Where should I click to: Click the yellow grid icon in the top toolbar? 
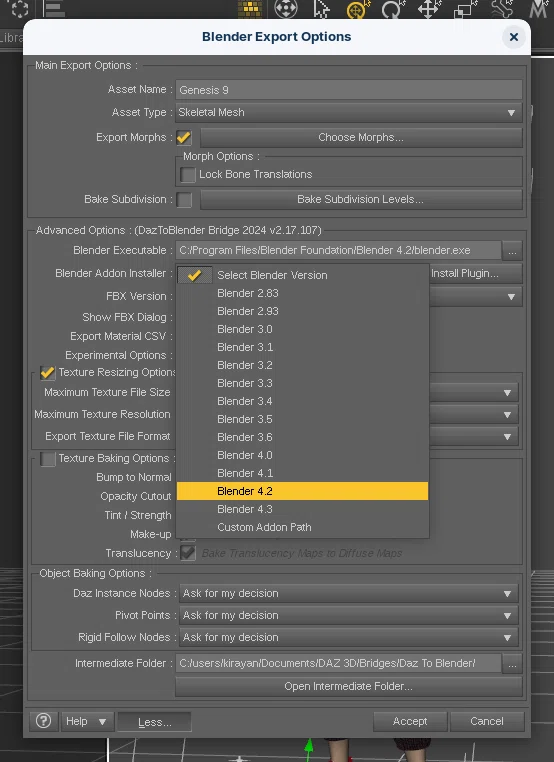tap(250, 9)
